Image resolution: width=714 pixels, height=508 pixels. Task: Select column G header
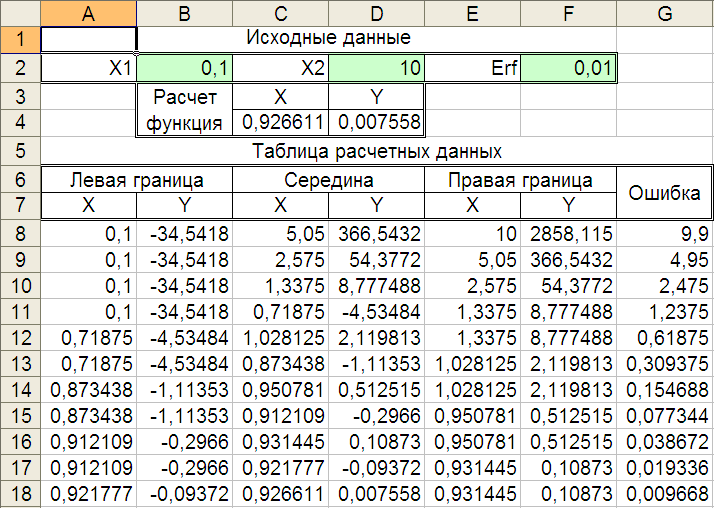(665, 13)
